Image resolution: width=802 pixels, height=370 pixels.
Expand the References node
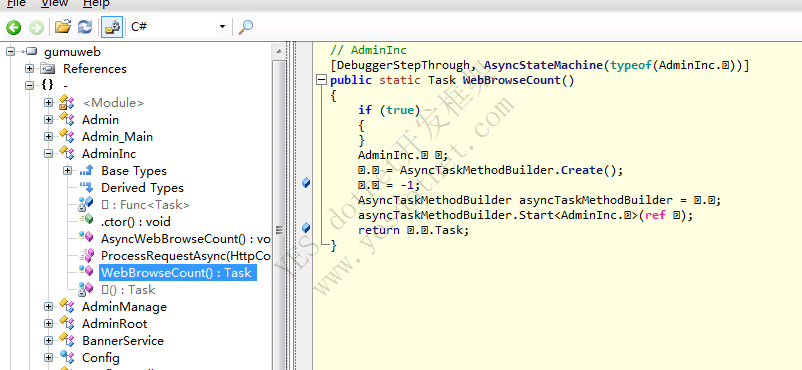(x=29, y=69)
